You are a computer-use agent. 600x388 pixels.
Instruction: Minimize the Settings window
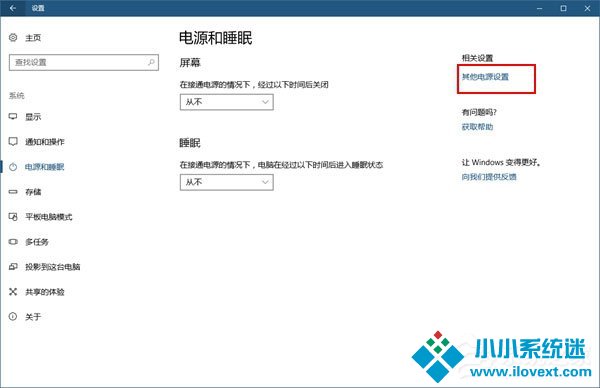point(540,8)
